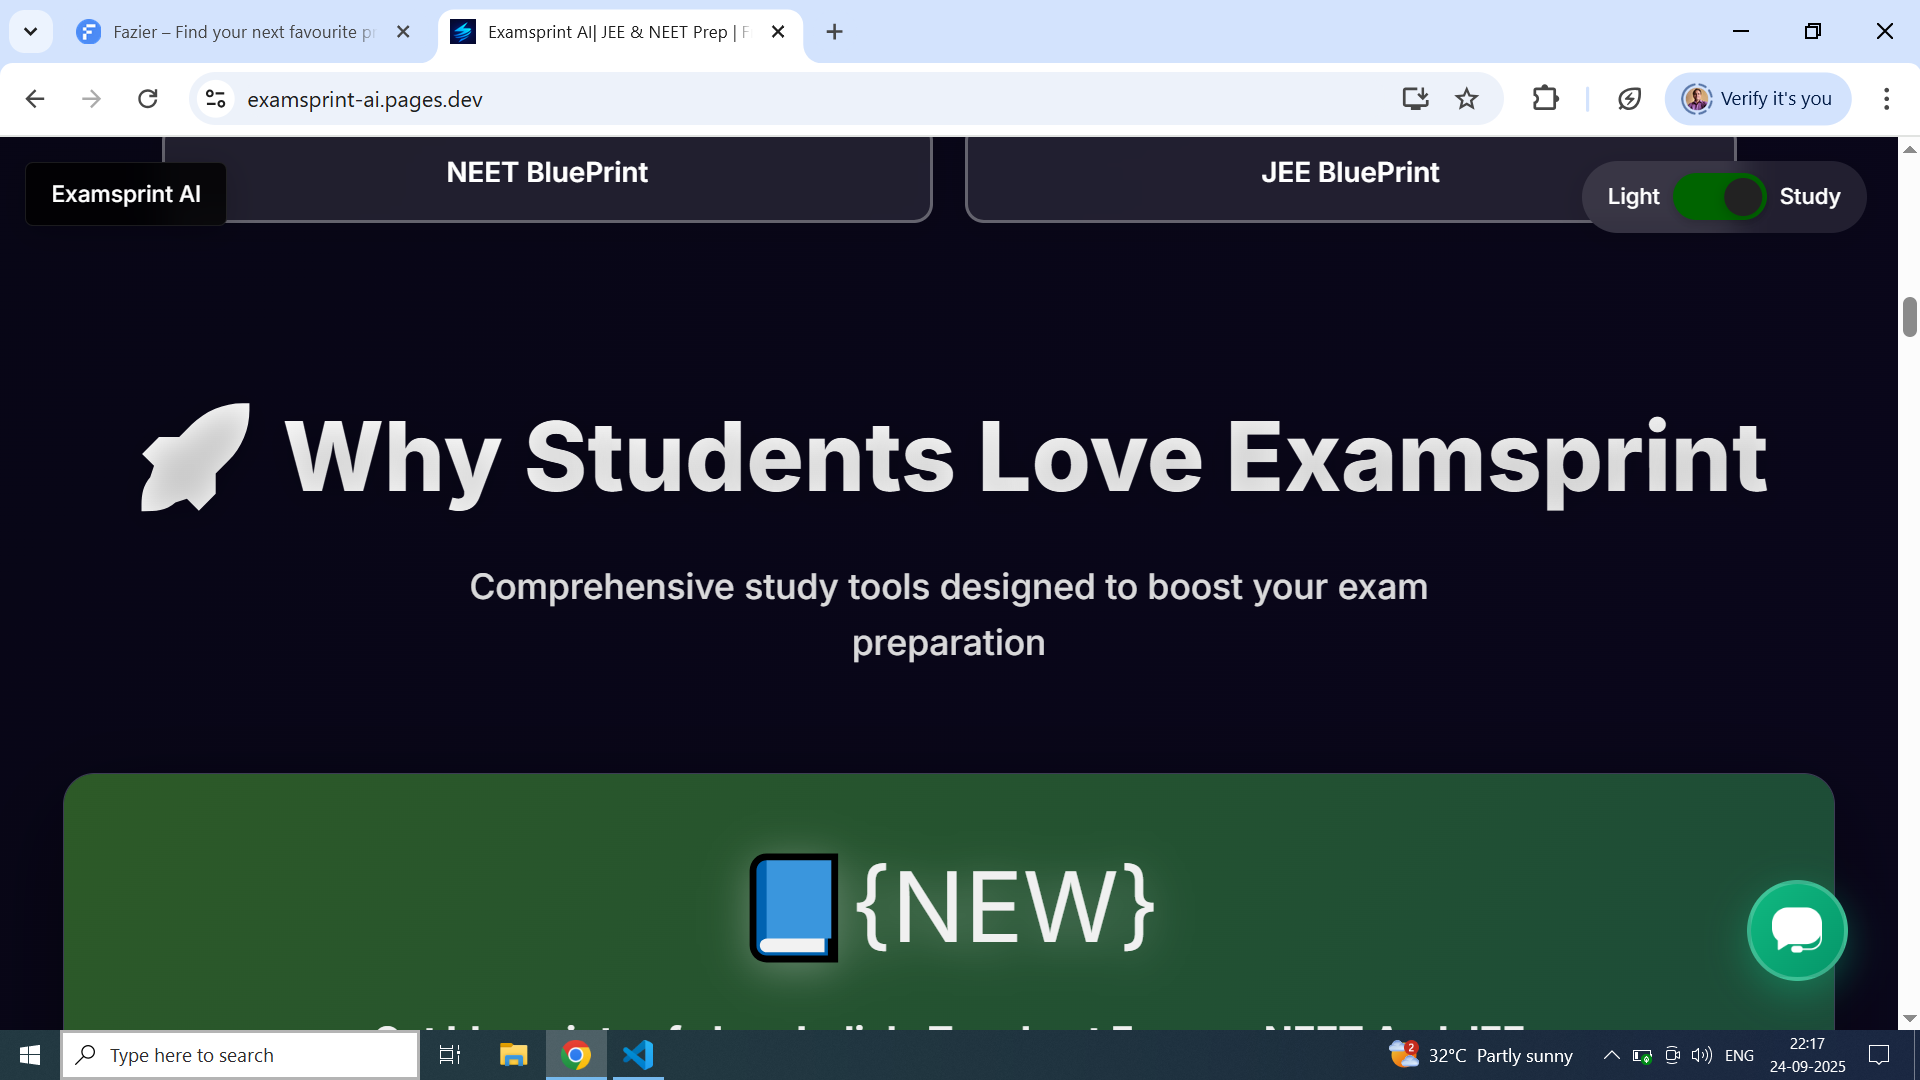The height and width of the screenshot is (1080, 1920).
Task: View site information icon
Action: [x=216, y=99]
